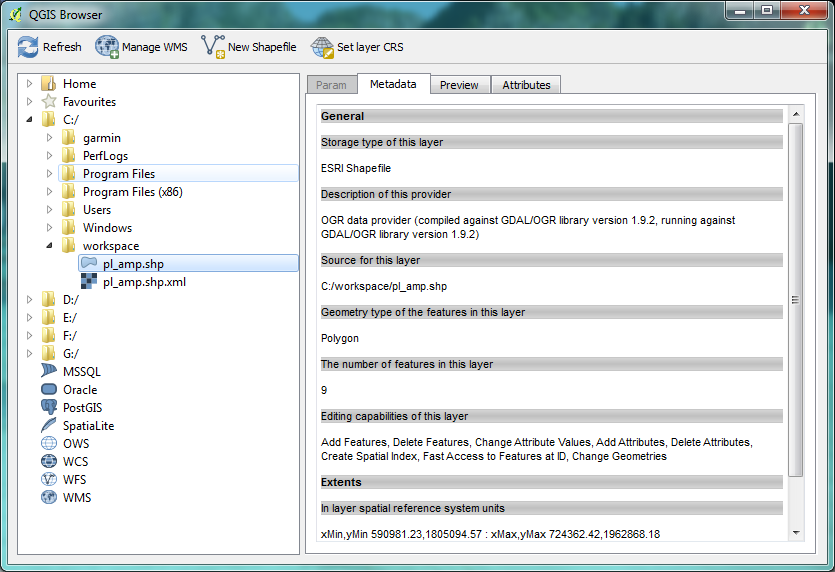Expand the G:/ drive node

(x=29, y=353)
